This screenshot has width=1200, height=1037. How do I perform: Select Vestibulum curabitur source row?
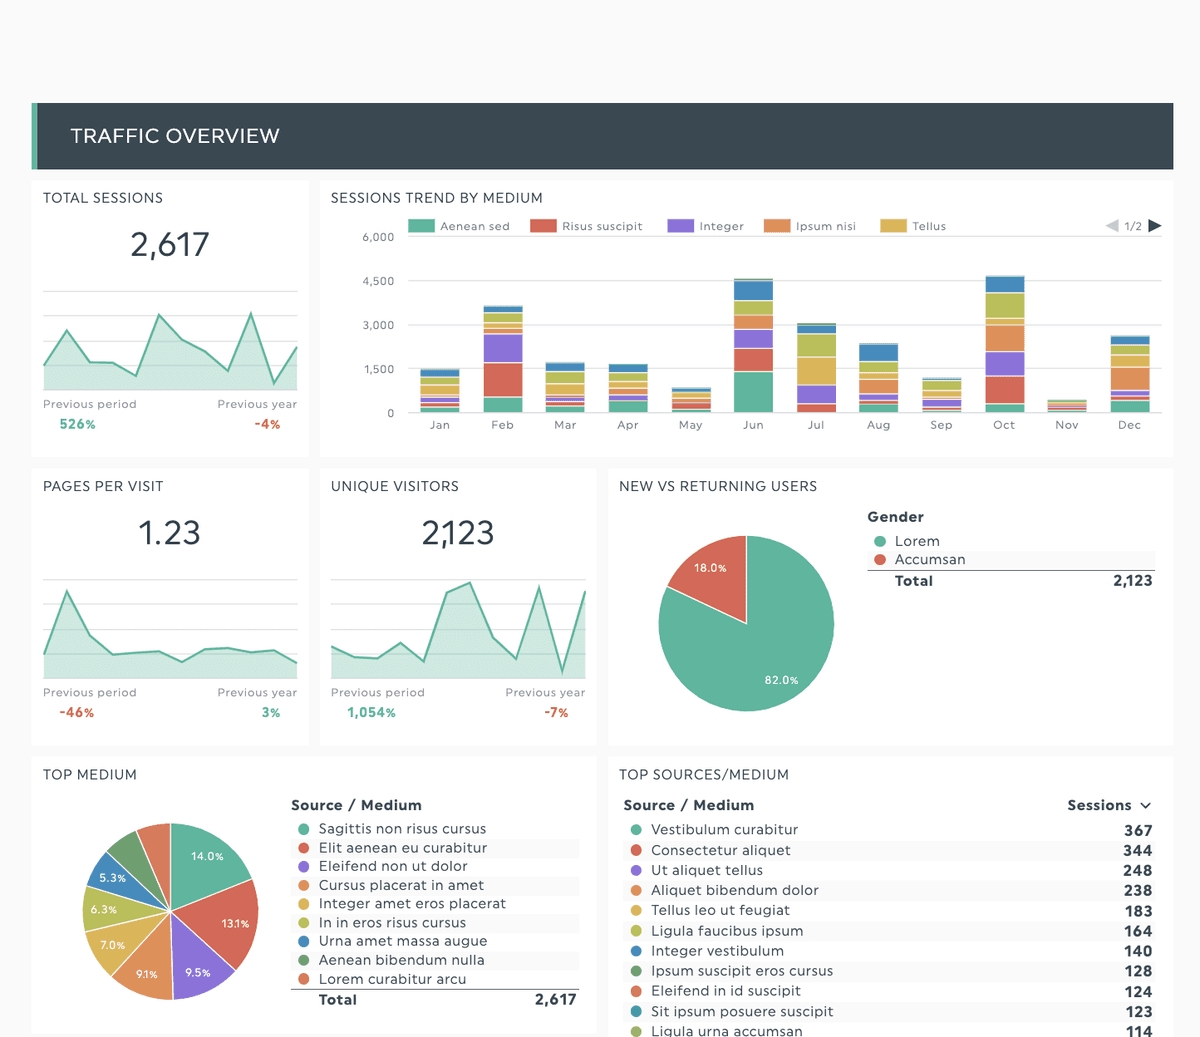click(x=889, y=830)
